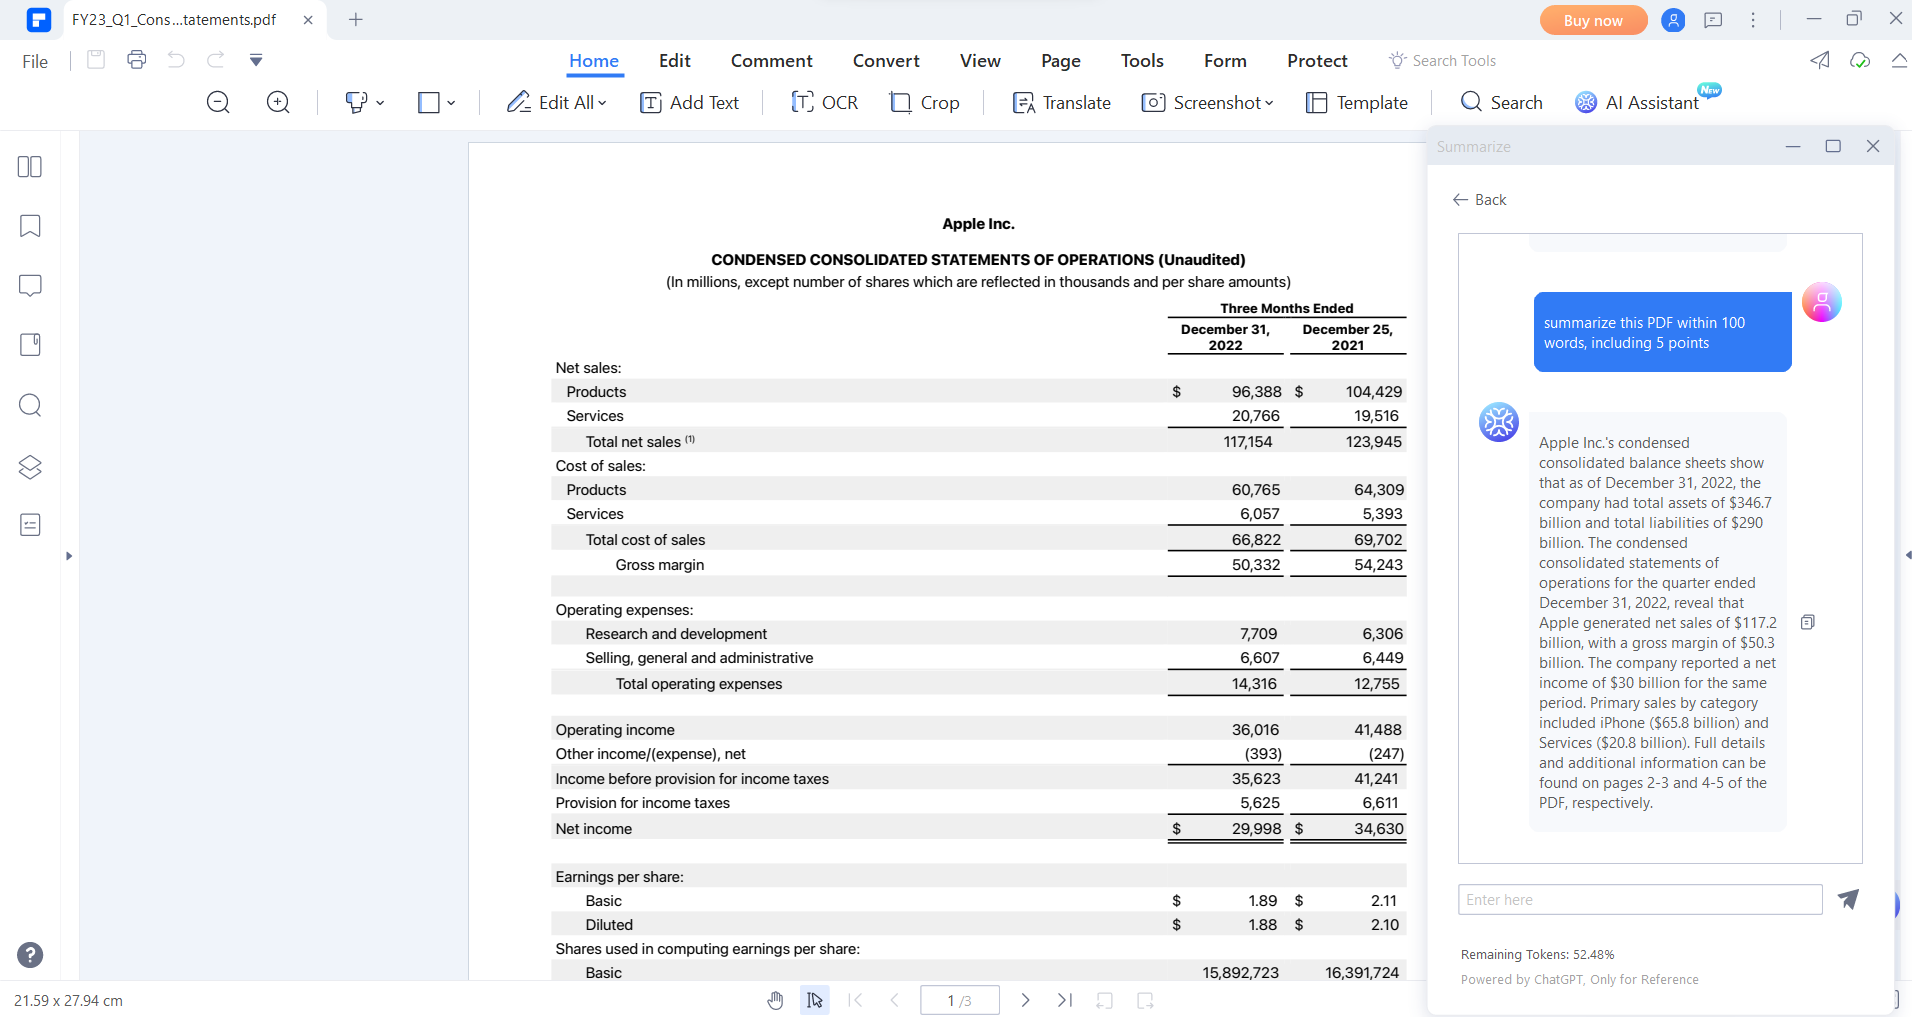
Task: Open the layers panel in sidebar
Action: [x=30, y=467]
